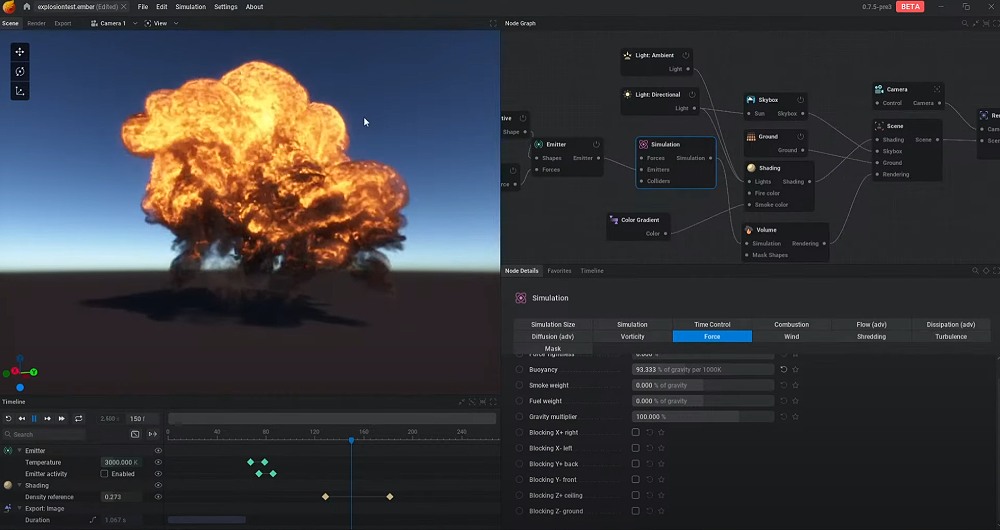Open the Vorticity parameter section
The width and height of the screenshot is (1000, 530).
pos(633,337)
